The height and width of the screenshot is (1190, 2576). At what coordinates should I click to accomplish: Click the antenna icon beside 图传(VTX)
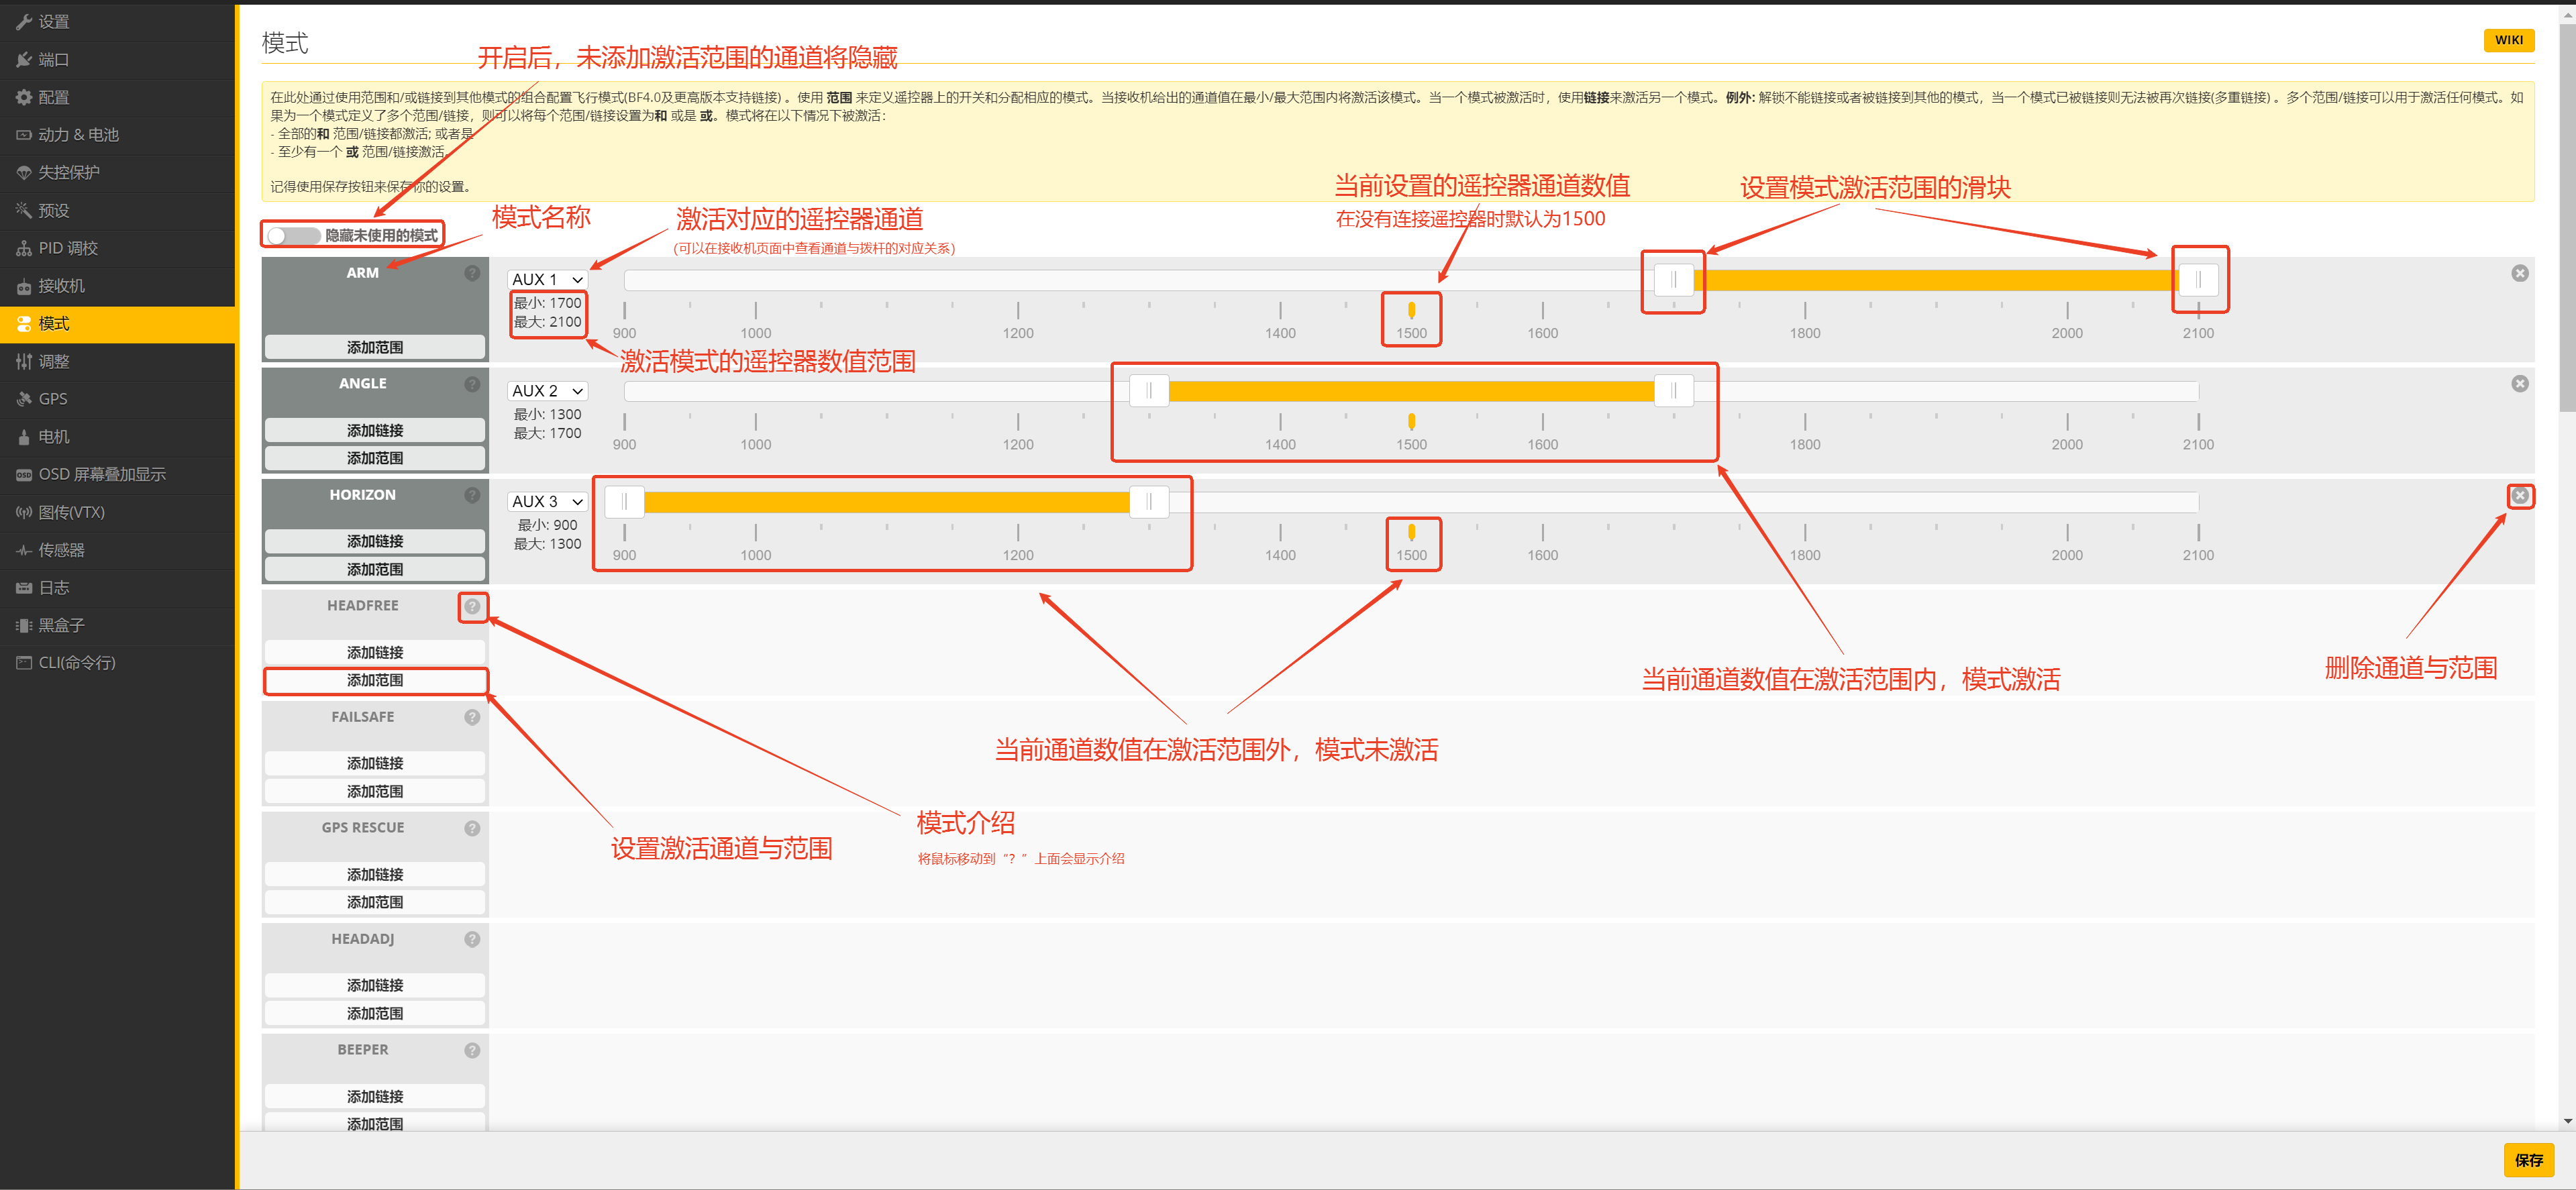tap(24, 512)
